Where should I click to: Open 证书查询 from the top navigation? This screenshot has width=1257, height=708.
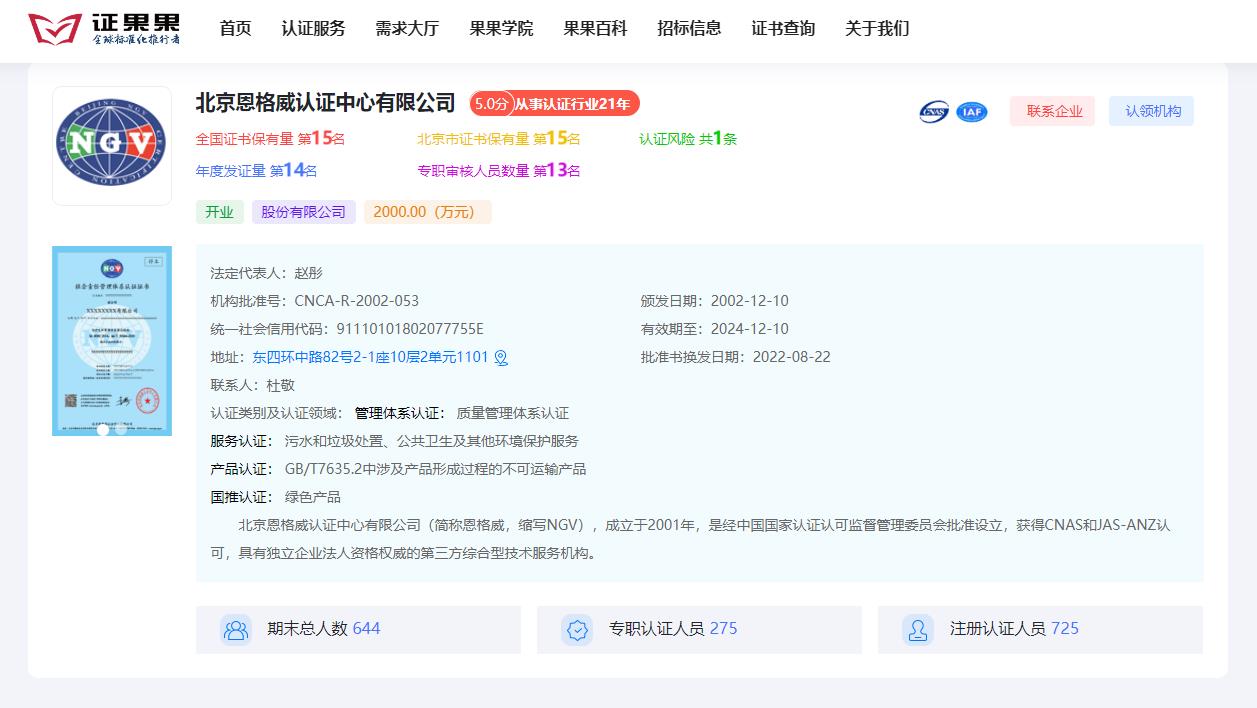click(781, 29)
